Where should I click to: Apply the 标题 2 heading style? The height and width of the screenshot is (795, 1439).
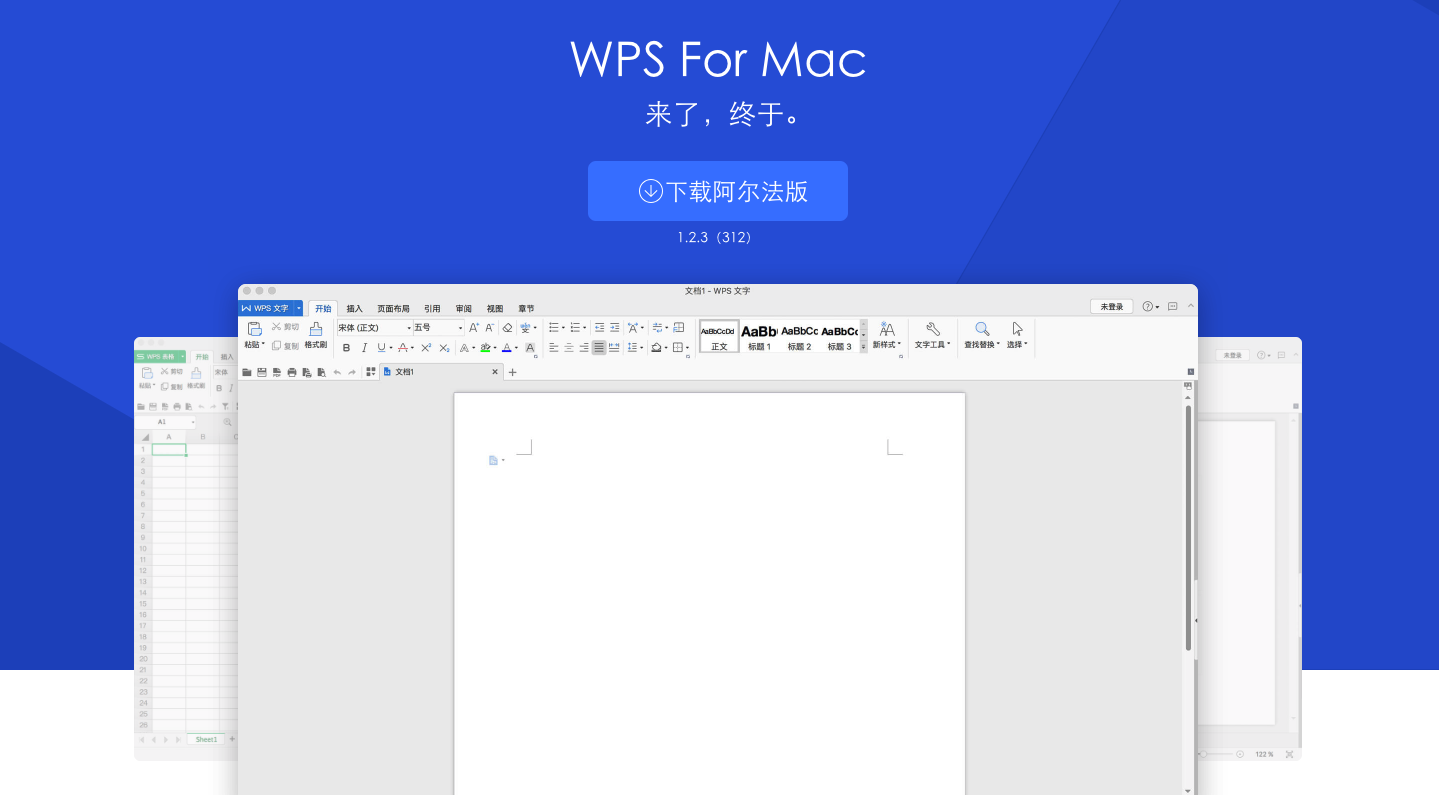point(799,336)
